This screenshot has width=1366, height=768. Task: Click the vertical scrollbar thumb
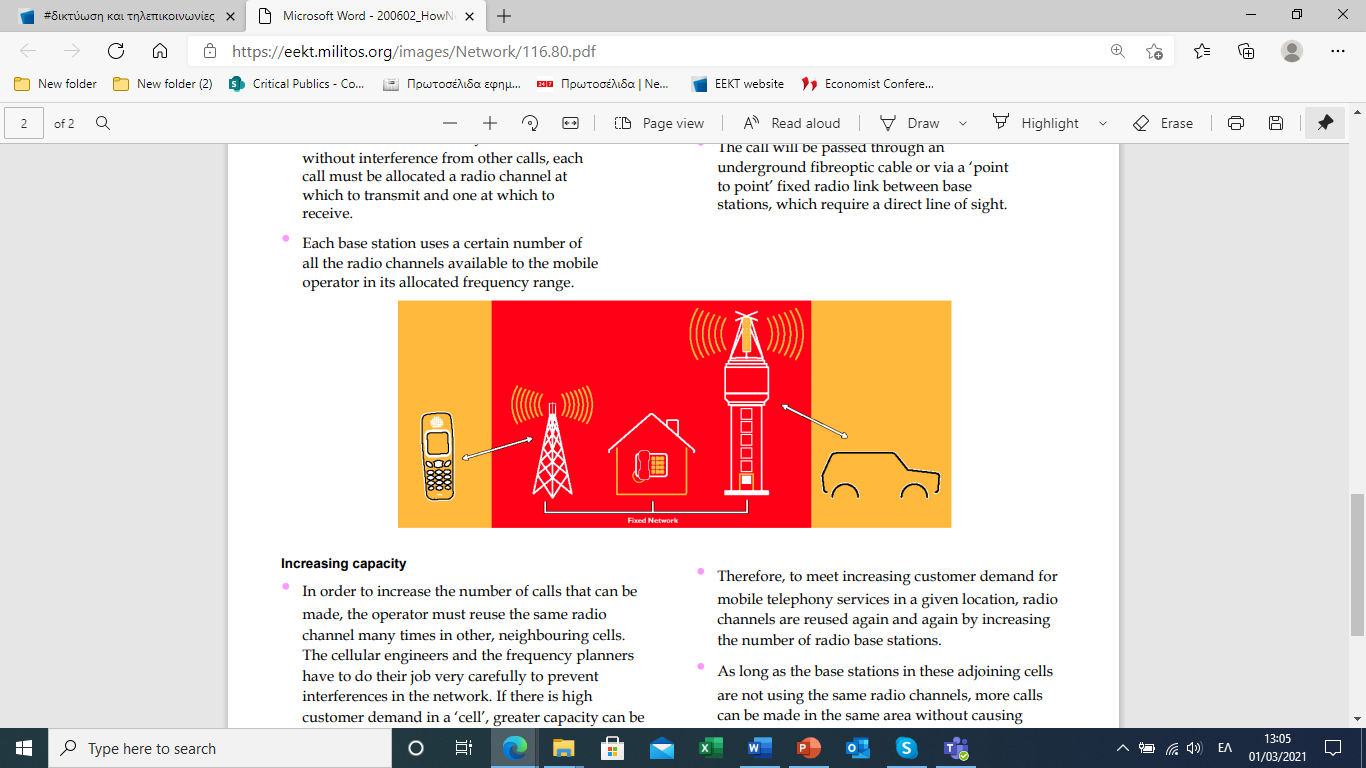click(x=1357, y=564)
